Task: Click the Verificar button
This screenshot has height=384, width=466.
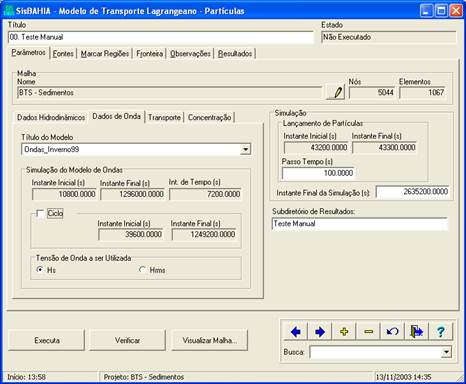Action: [127, 340]
